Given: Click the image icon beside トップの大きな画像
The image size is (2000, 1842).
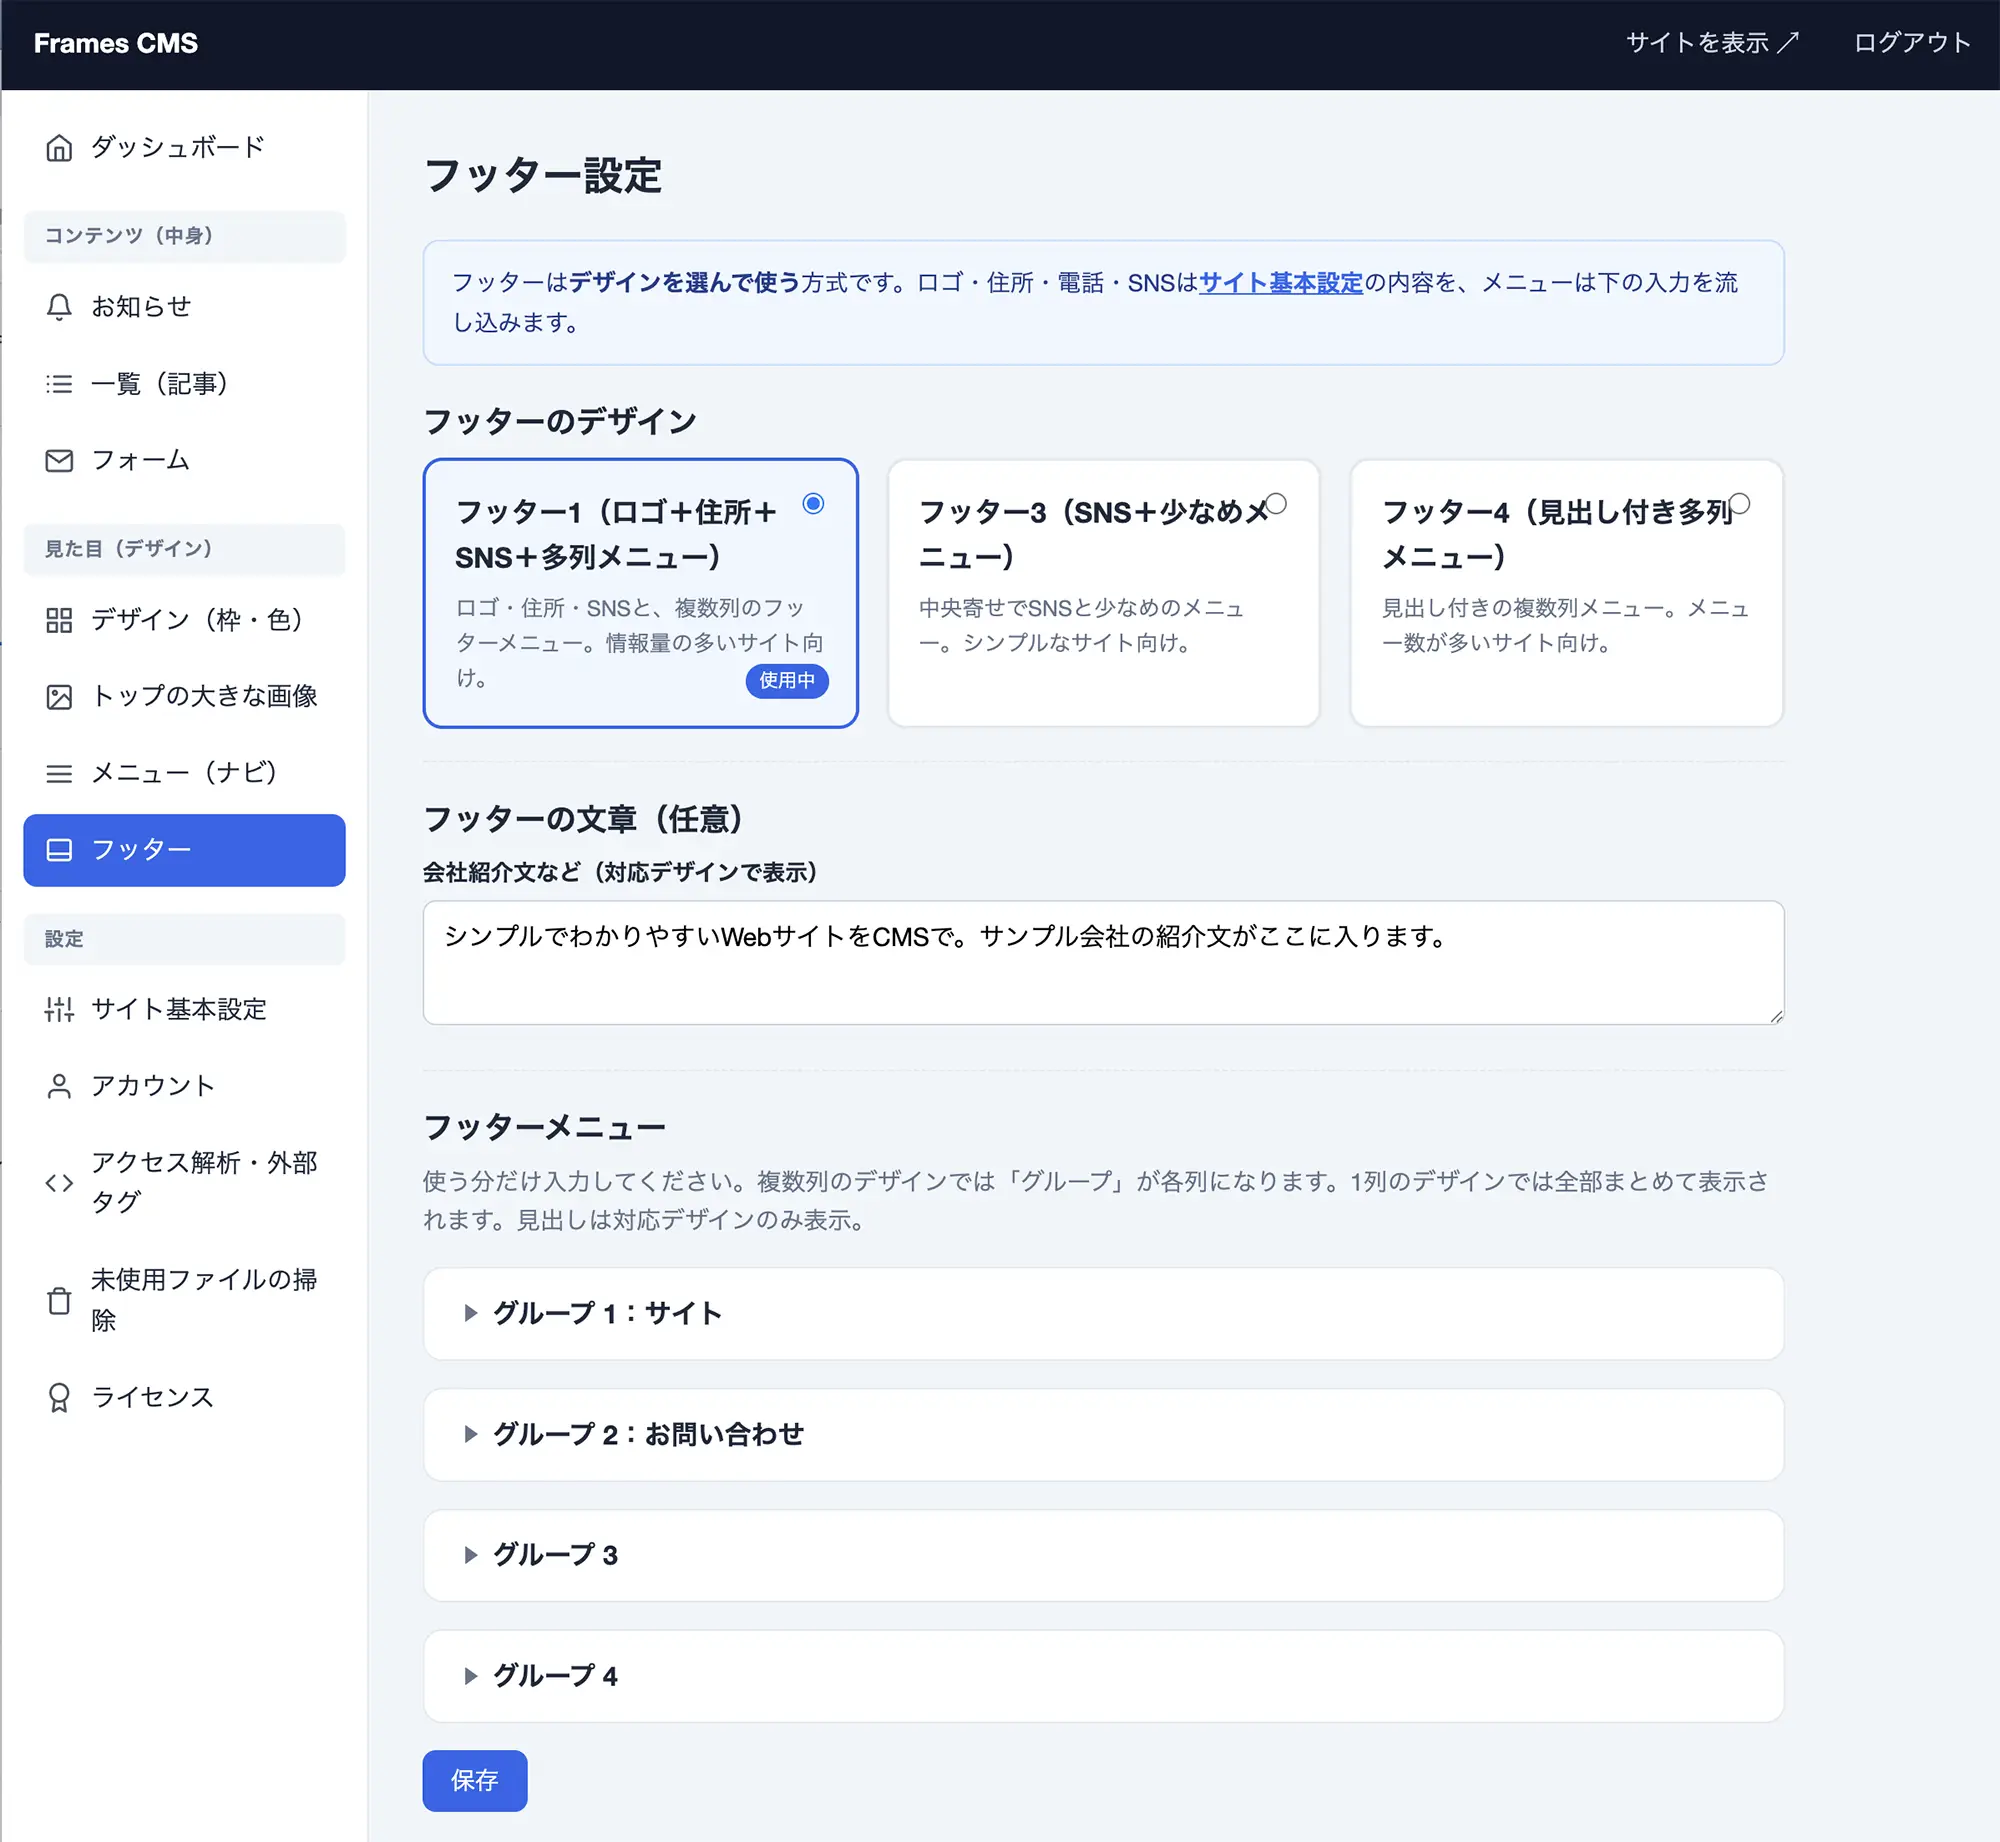Looking at the screenshot, I should (59, 697).
